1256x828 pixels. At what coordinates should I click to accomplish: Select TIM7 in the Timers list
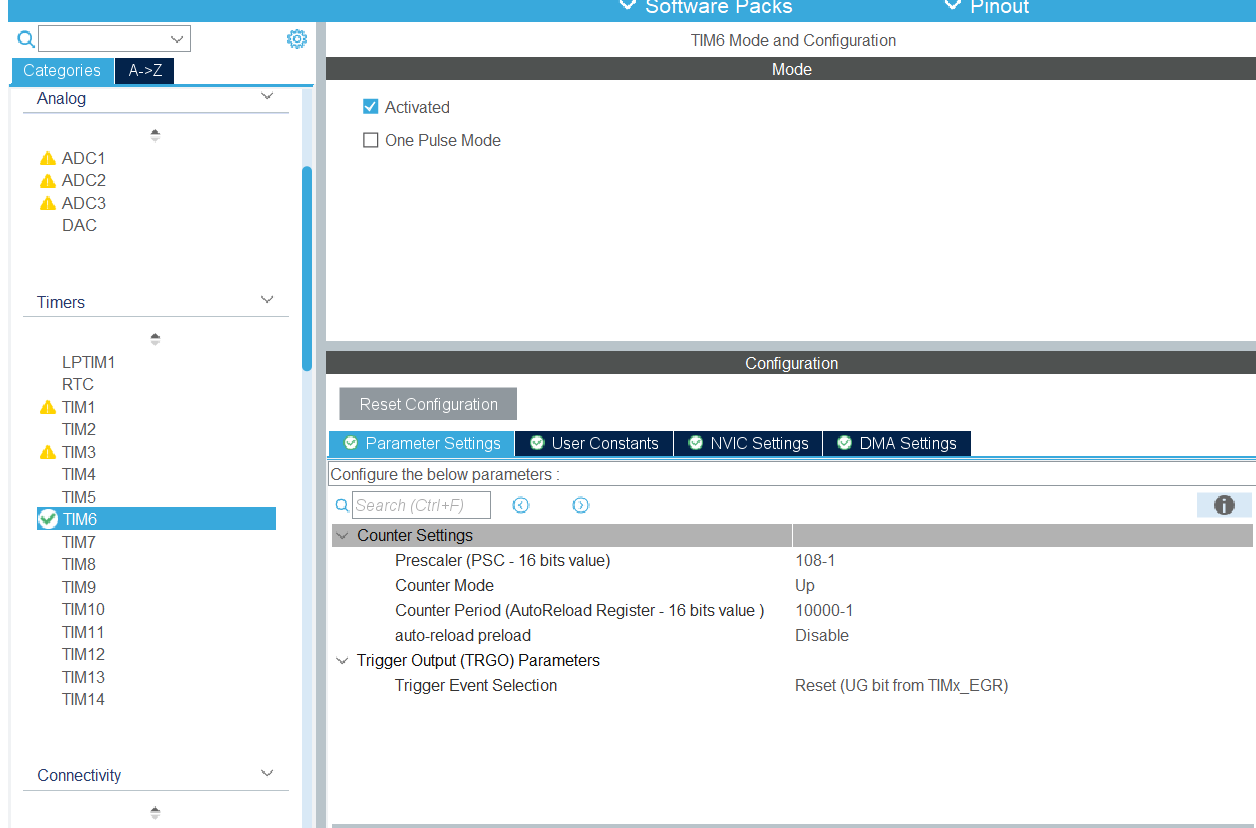point(79,542)
